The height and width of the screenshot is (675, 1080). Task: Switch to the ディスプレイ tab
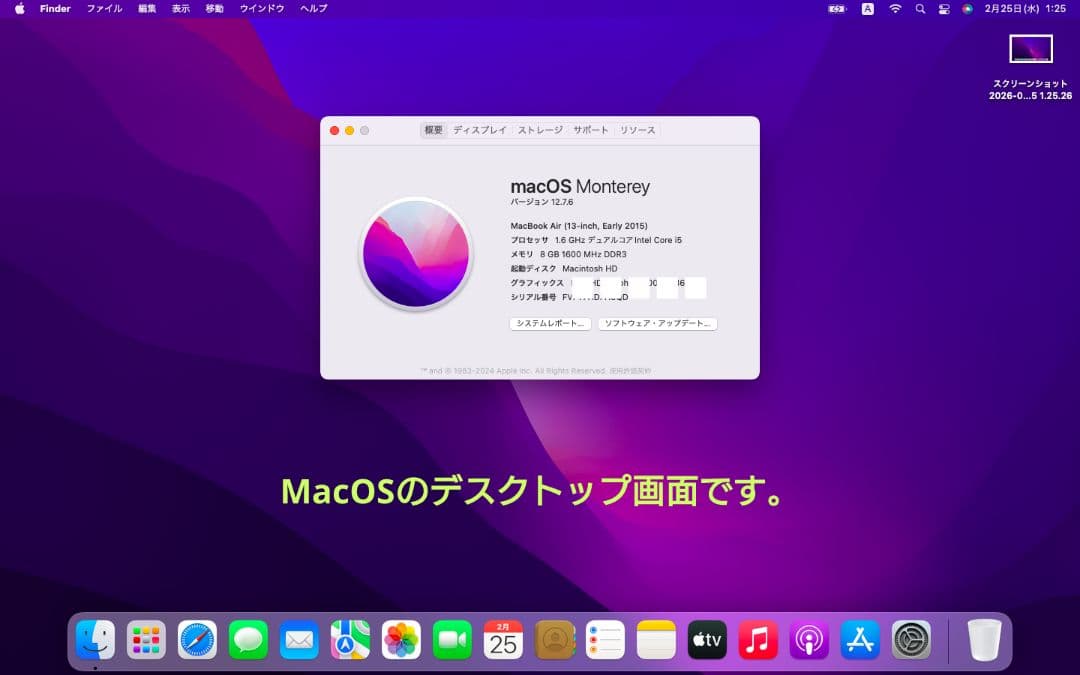tap(480, 130)
